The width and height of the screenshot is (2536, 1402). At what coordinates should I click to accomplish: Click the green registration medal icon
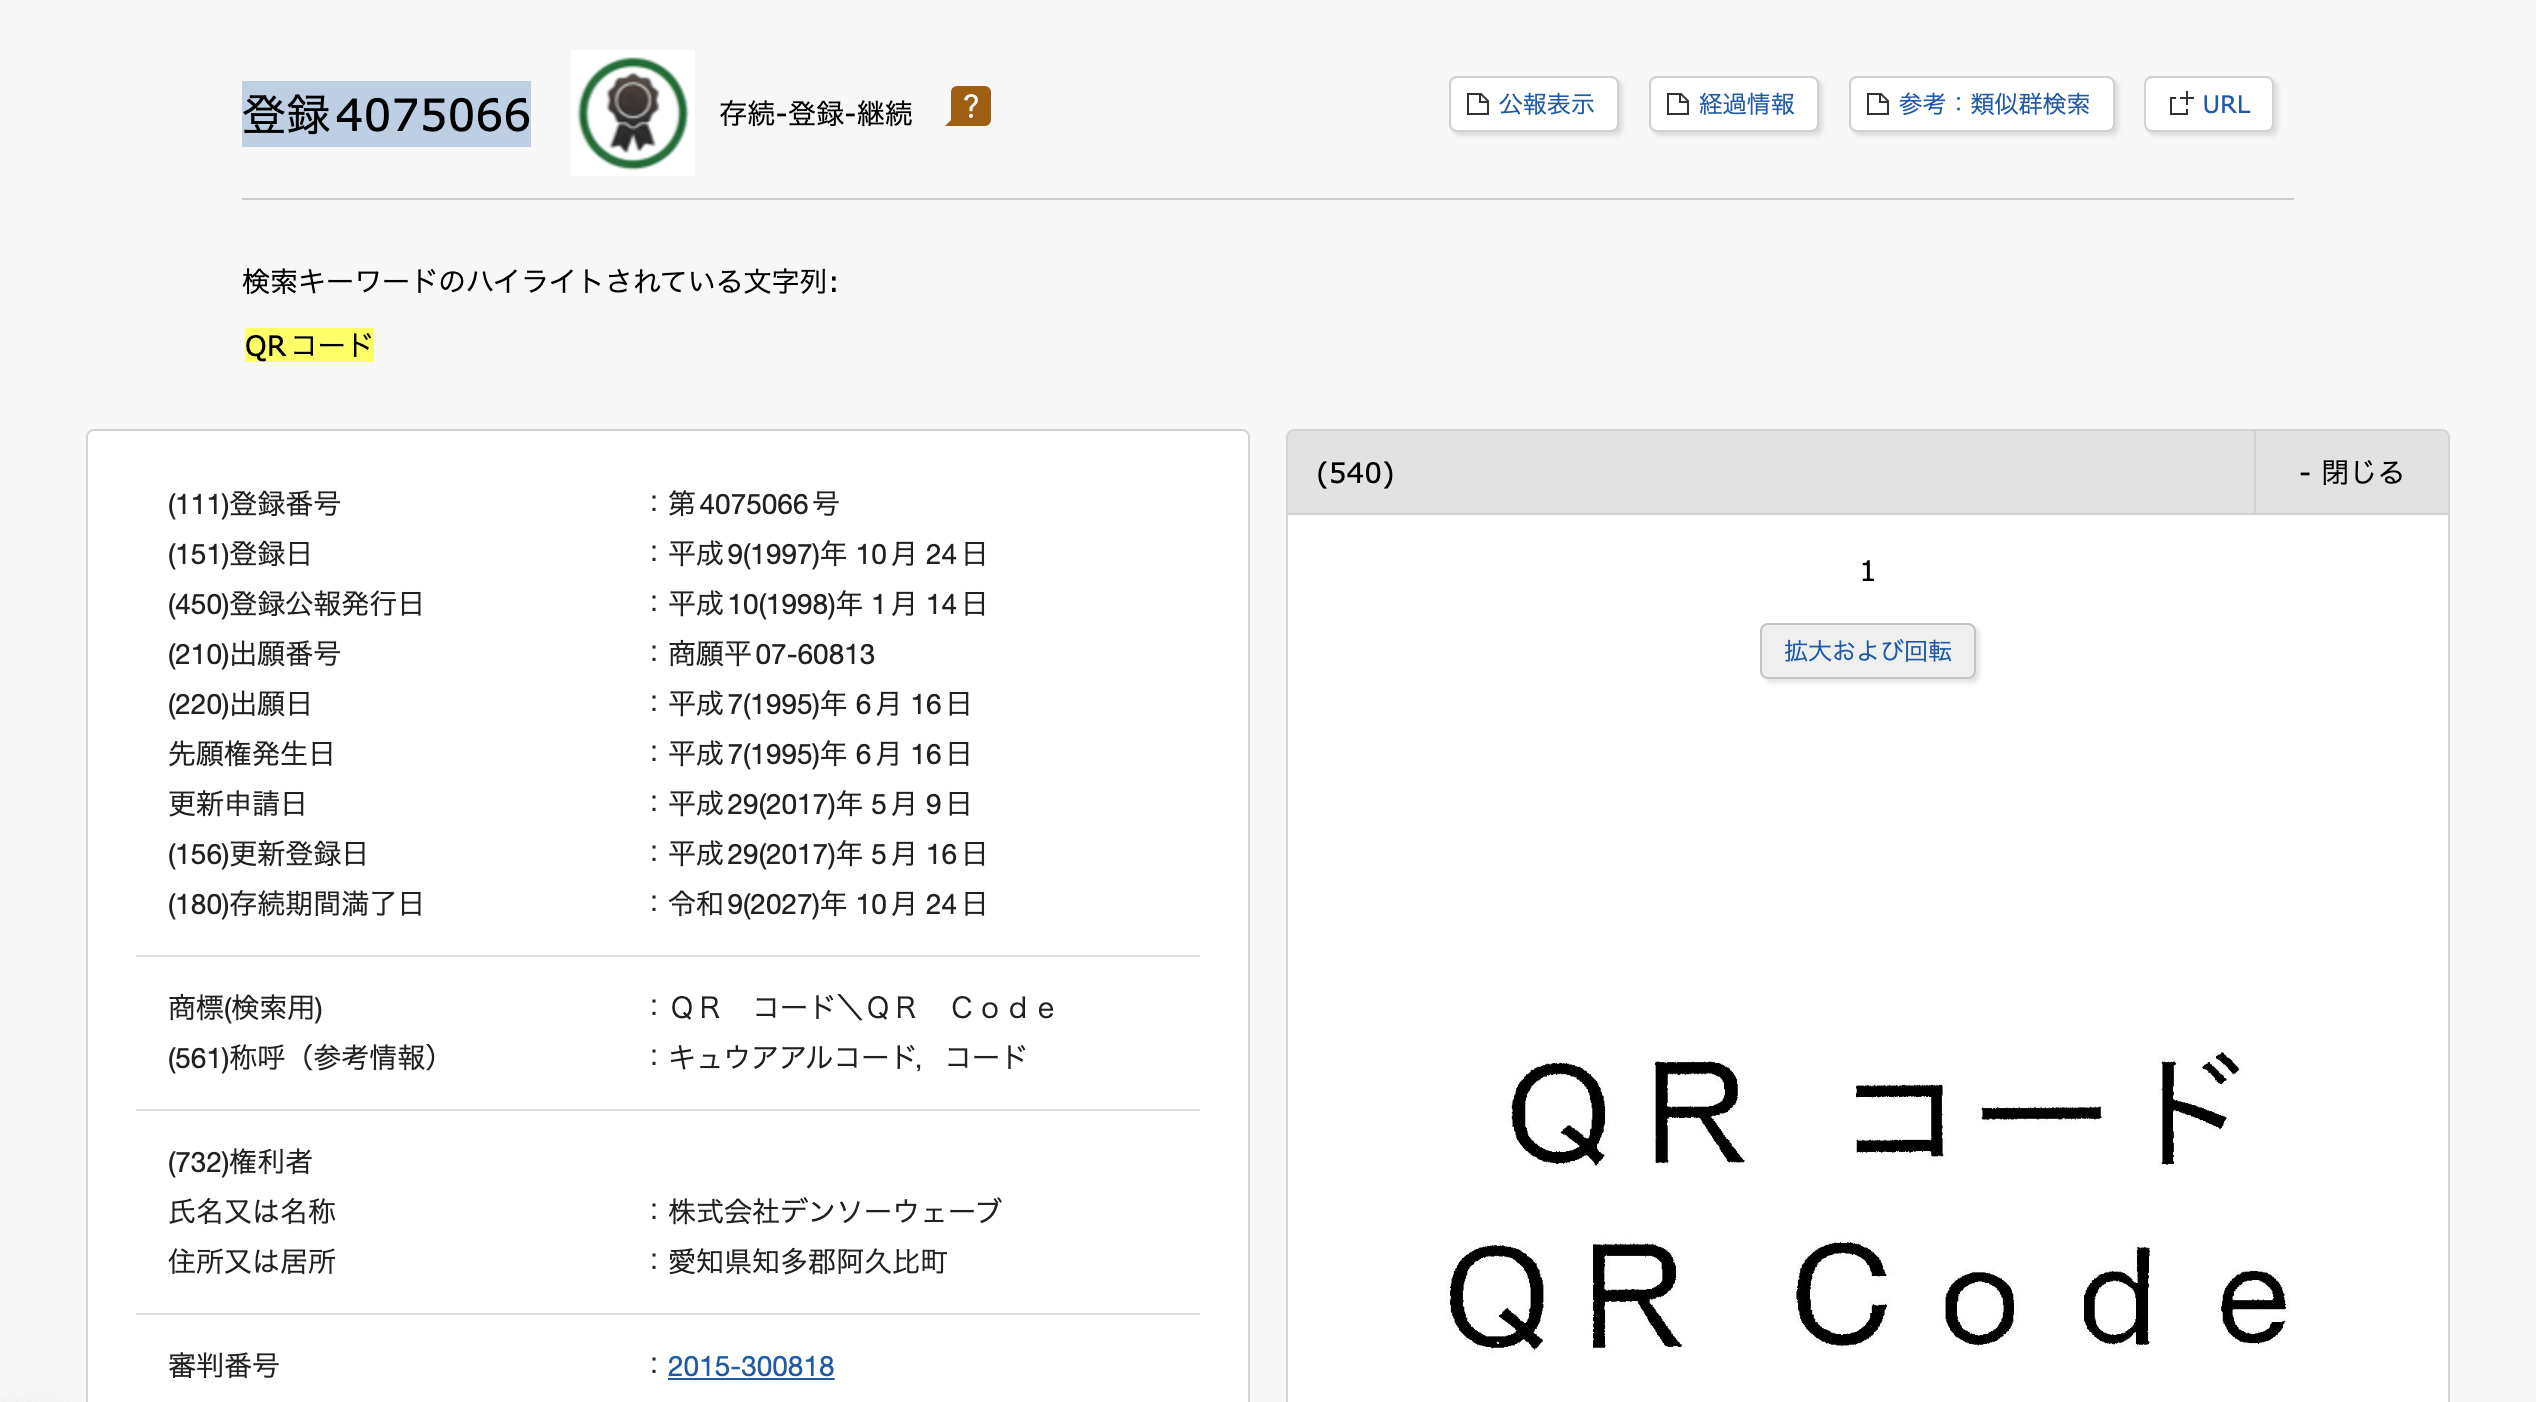coord(632,112)
